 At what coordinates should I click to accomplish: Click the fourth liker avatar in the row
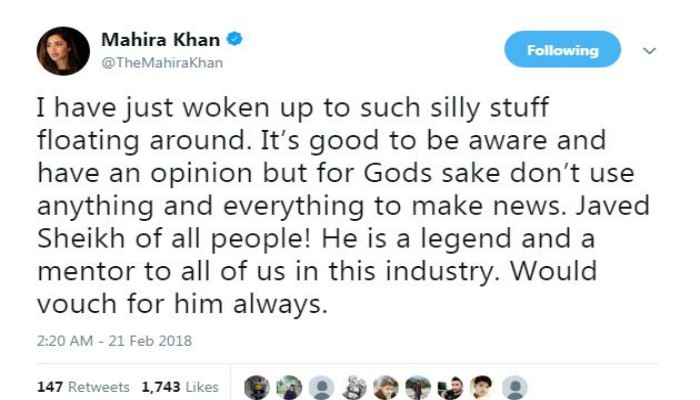click(354, 387)
